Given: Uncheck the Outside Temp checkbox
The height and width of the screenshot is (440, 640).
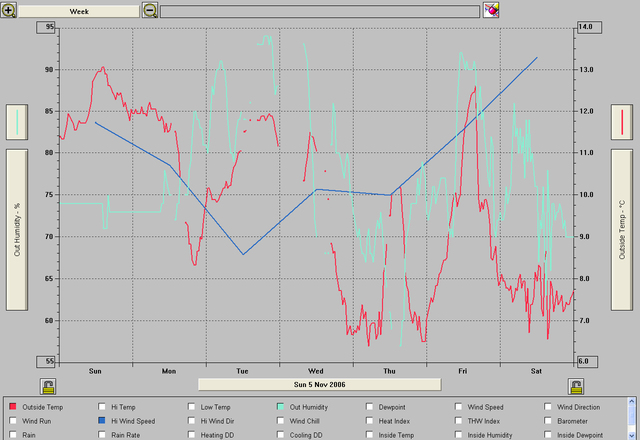Looking at the screenshot, I should [13, 407].
